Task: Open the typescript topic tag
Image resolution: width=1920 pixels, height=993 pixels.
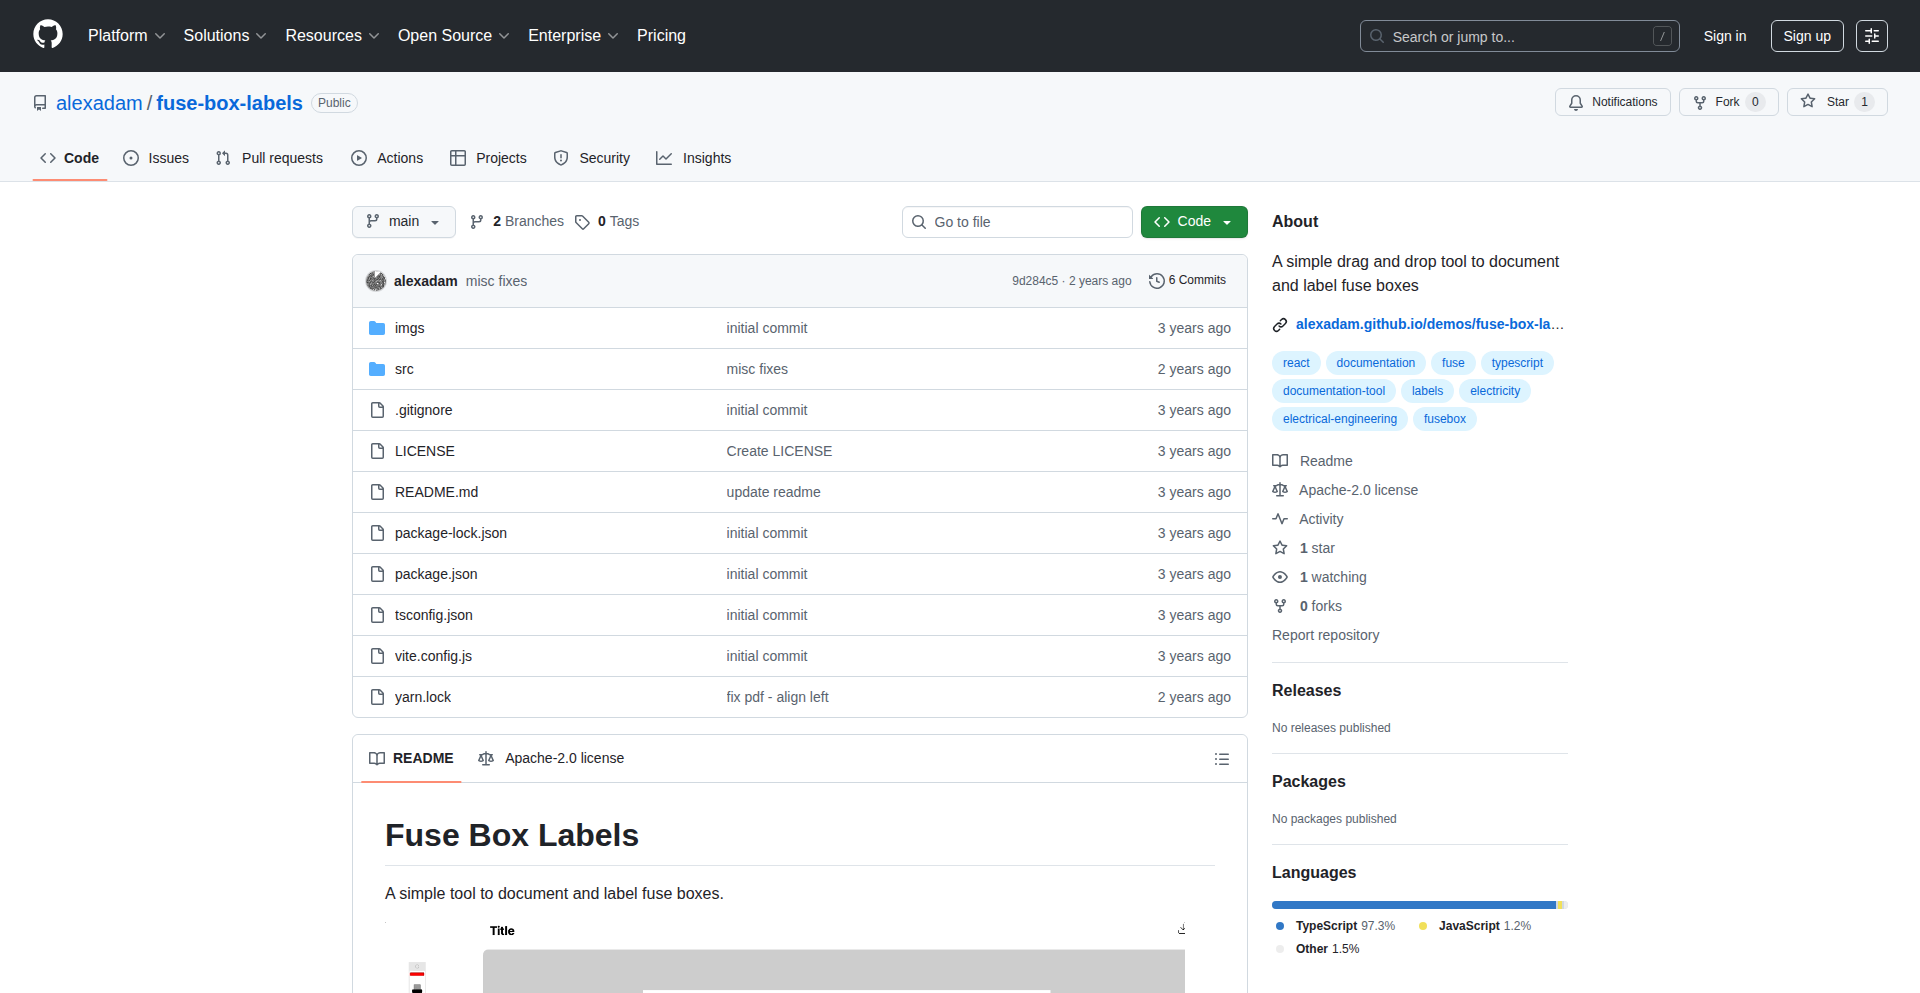Action: pyautogui.click(x=1516, y=363)
